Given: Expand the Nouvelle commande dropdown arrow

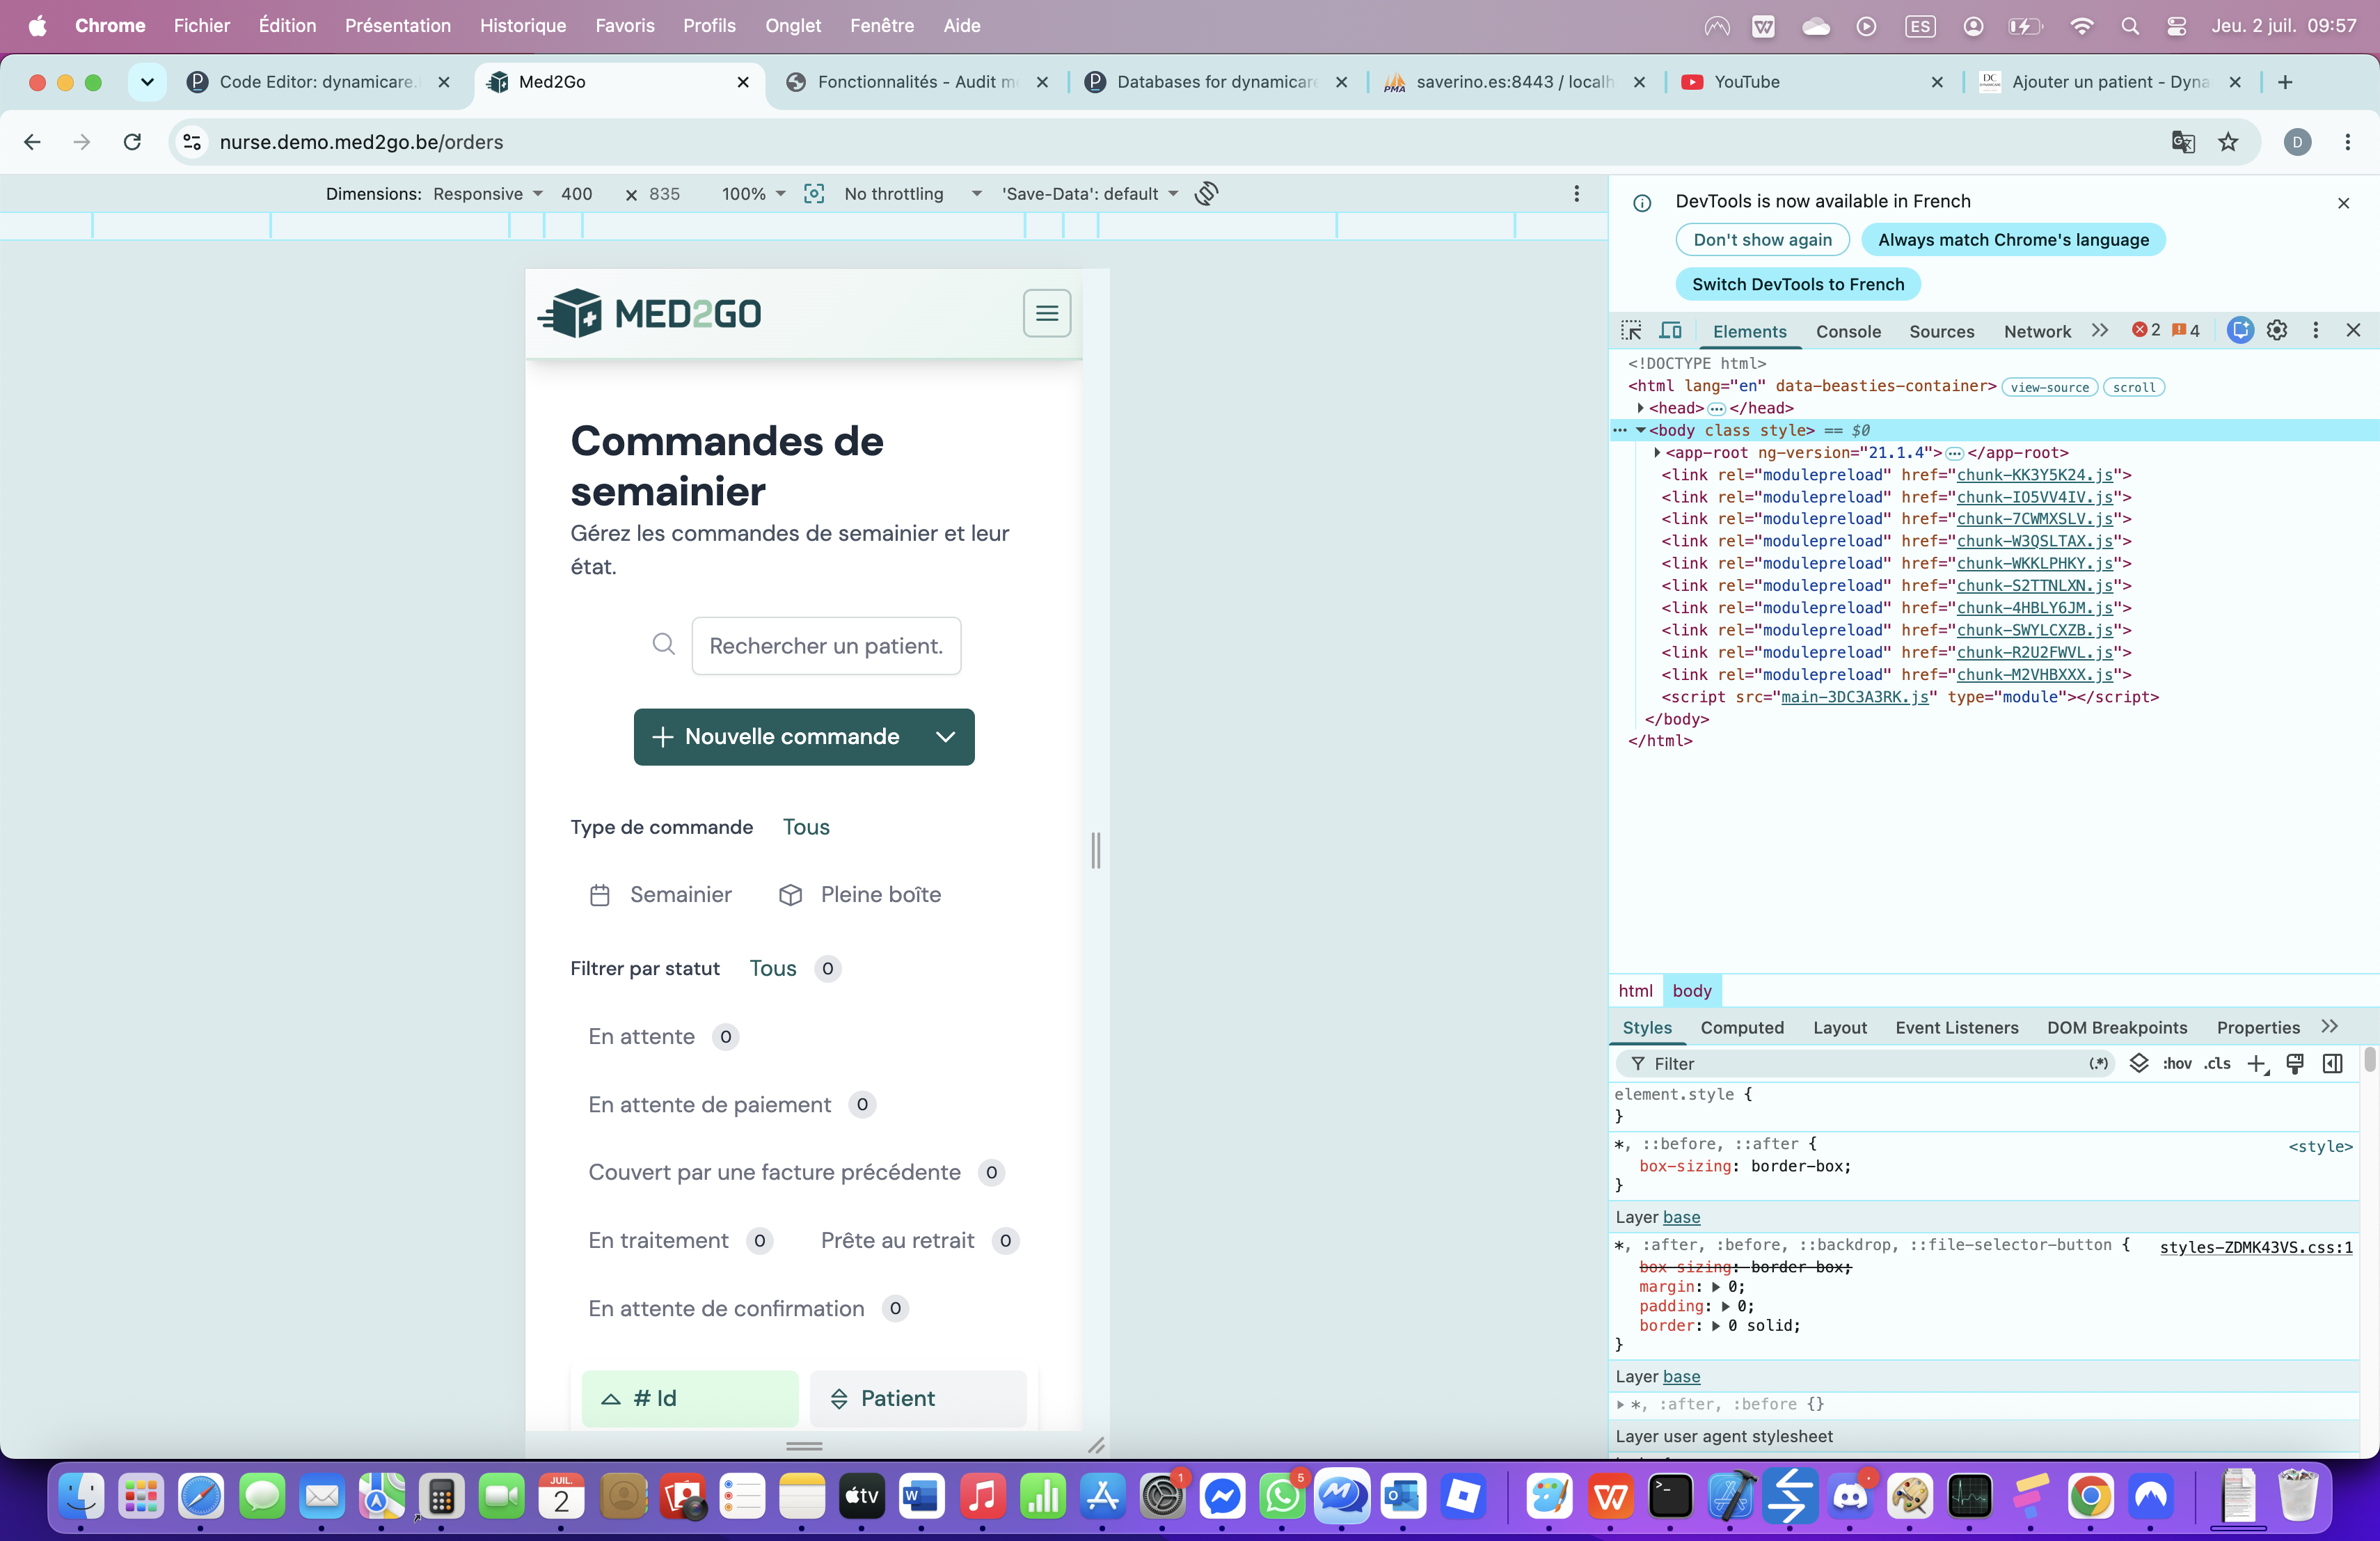Looking at the screenshot, I should pyautogui.click(x=945, y=737).
